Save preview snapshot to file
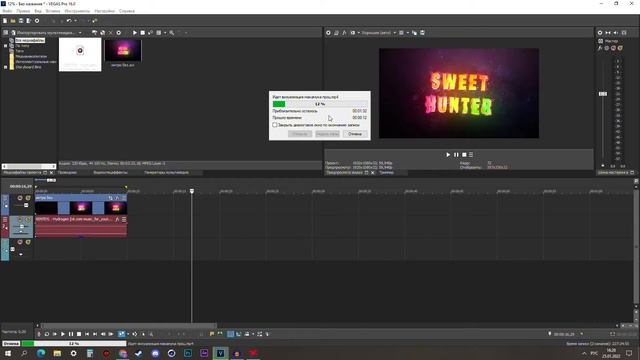 tap(422, 33)
